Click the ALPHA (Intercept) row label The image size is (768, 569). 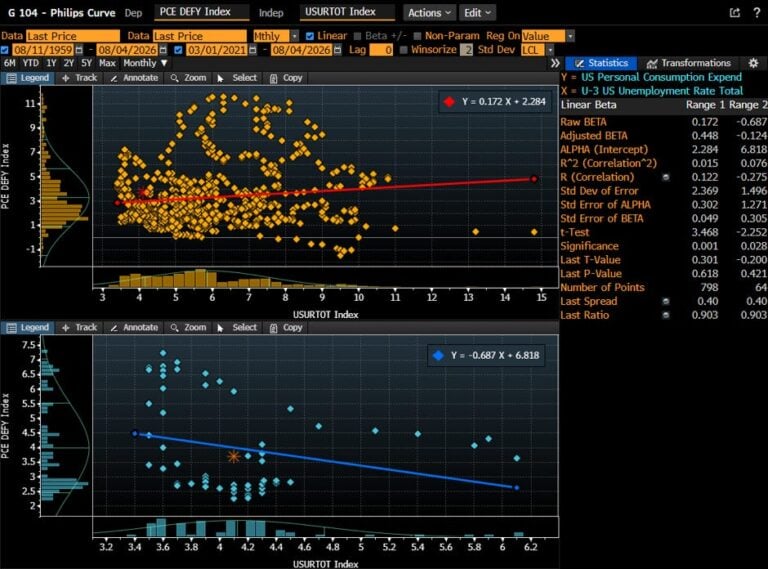tap(604, 149)
